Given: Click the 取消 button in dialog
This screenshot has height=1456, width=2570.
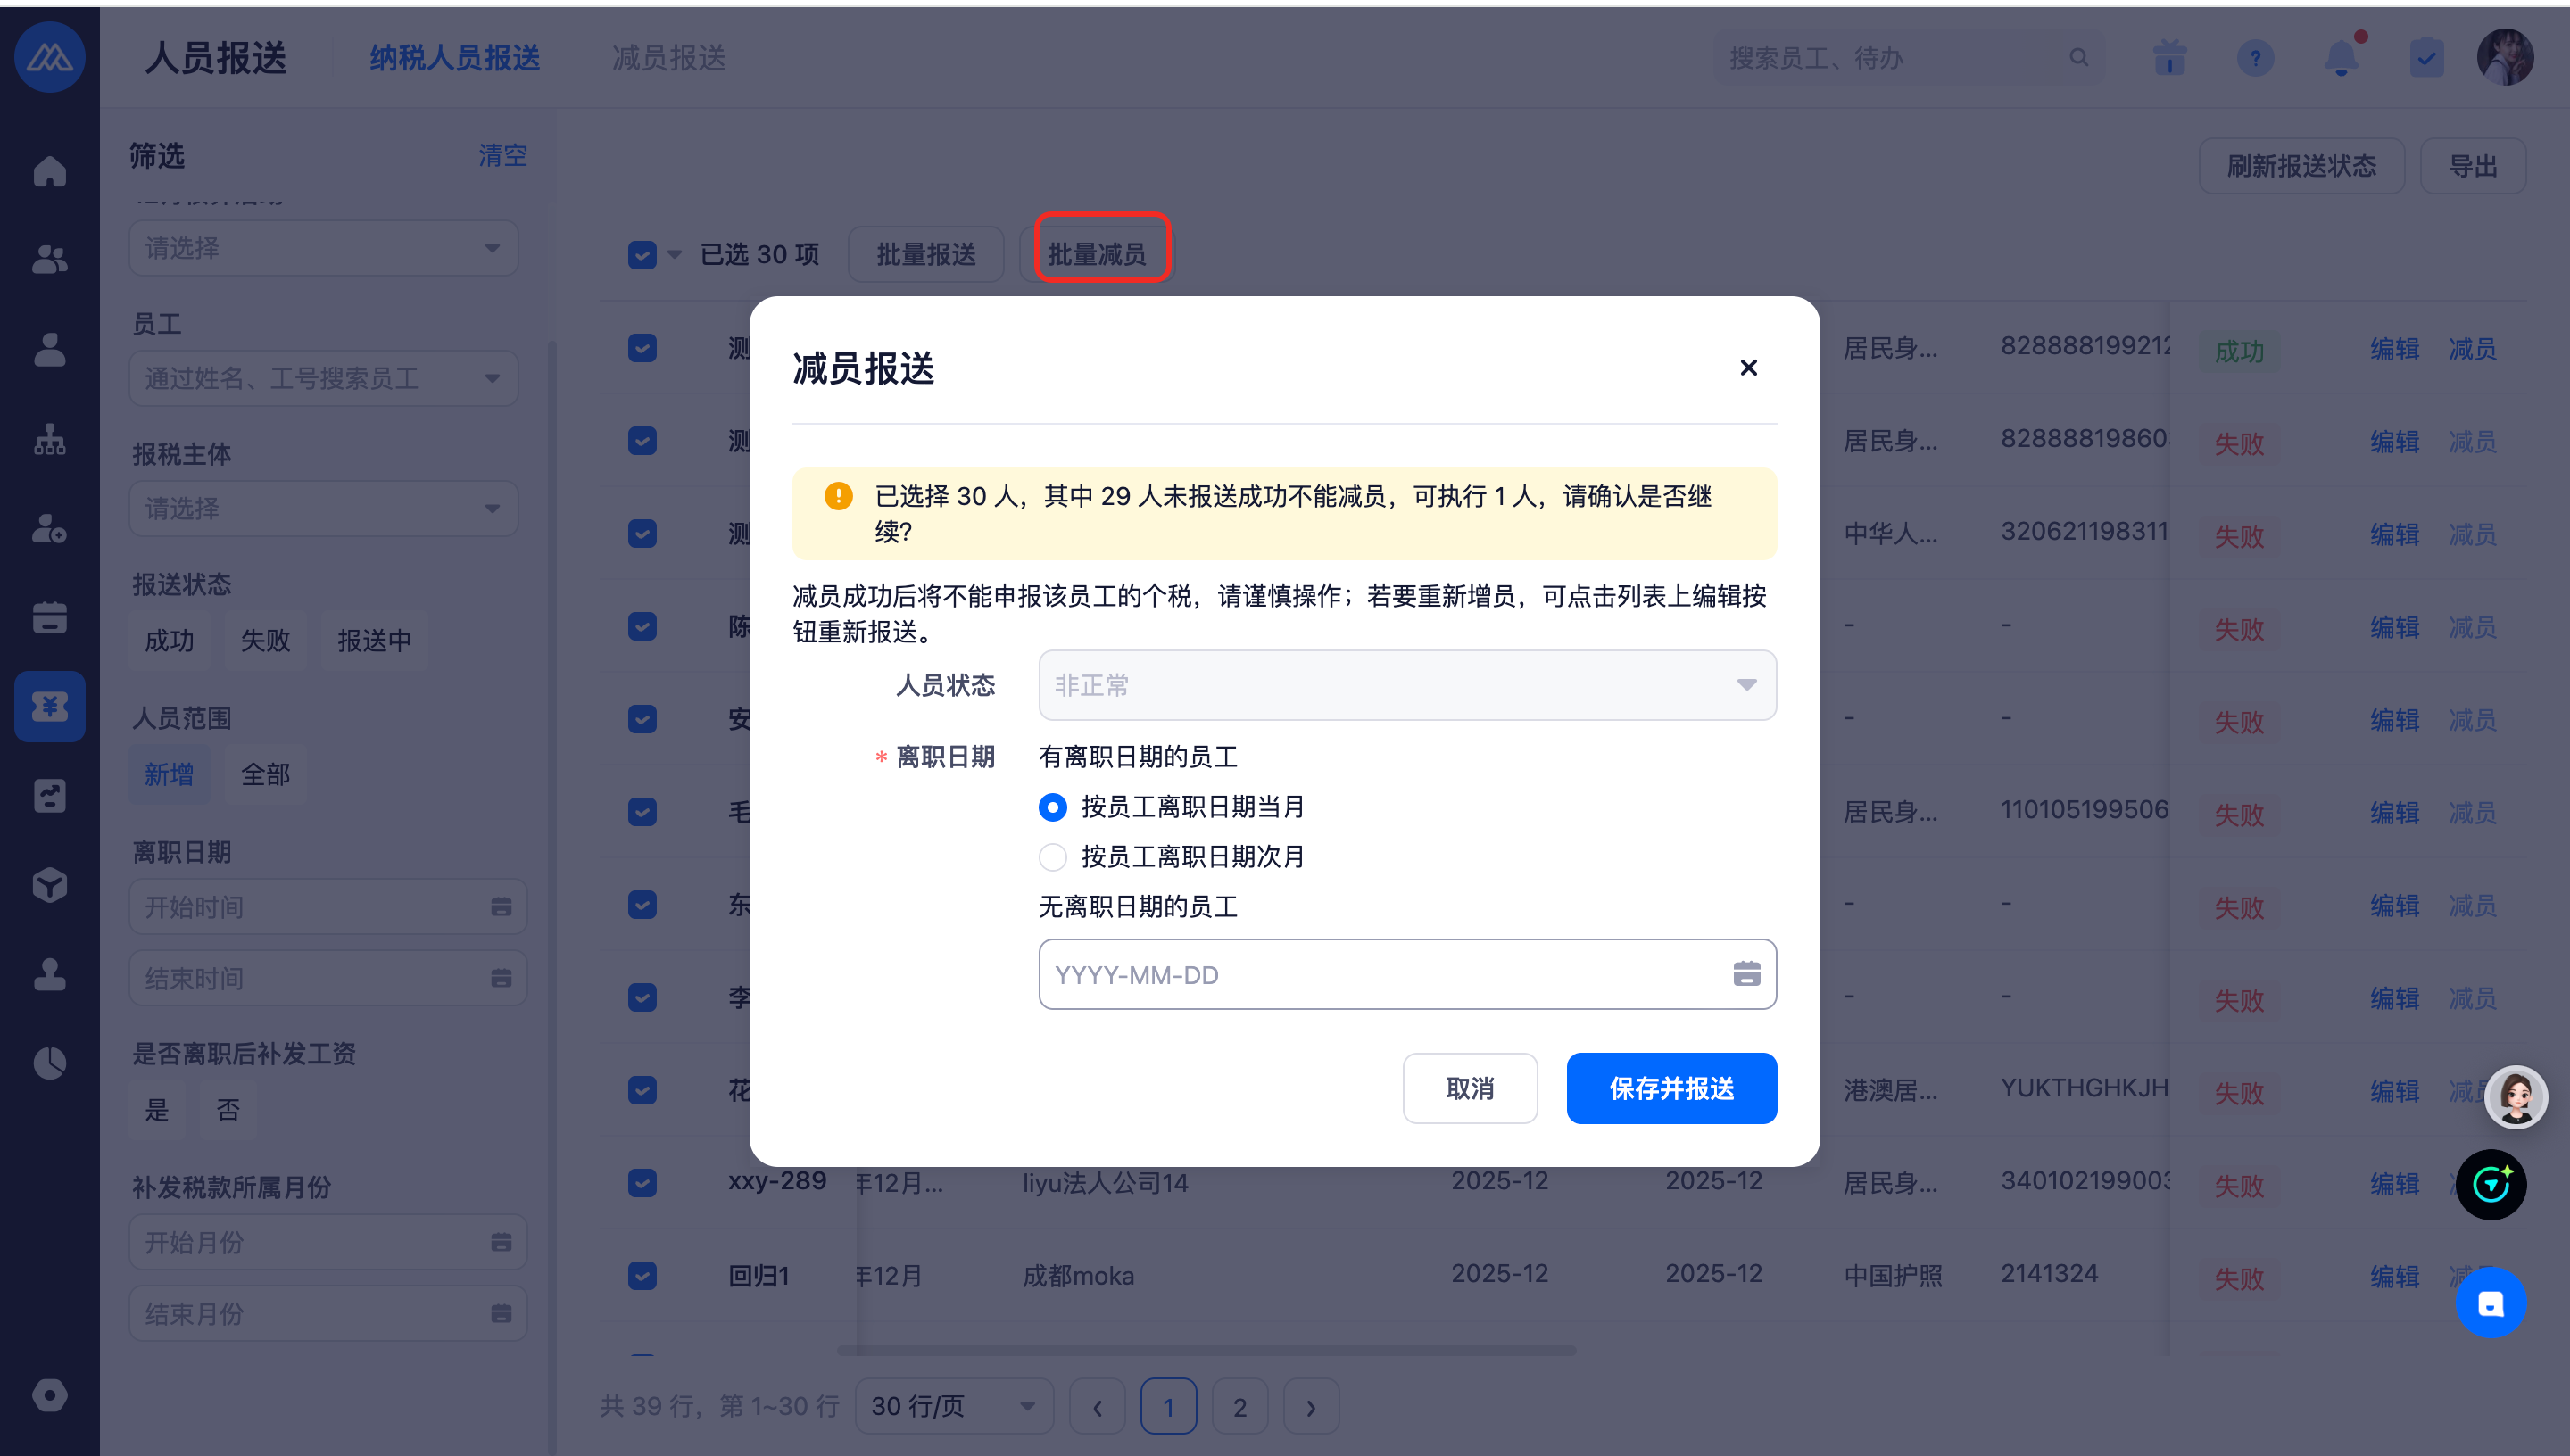Looking at the screenshot, I should point(1469,1088).
